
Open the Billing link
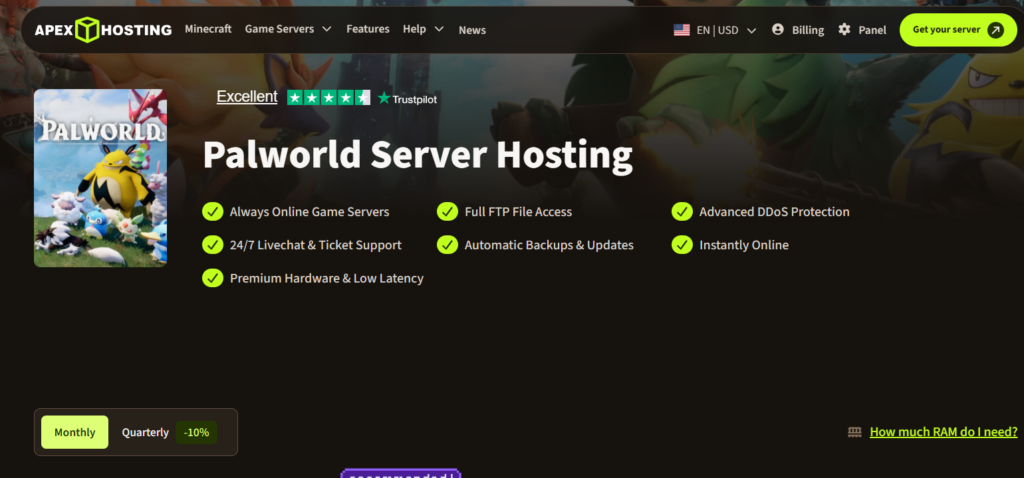tap(808, 30)
